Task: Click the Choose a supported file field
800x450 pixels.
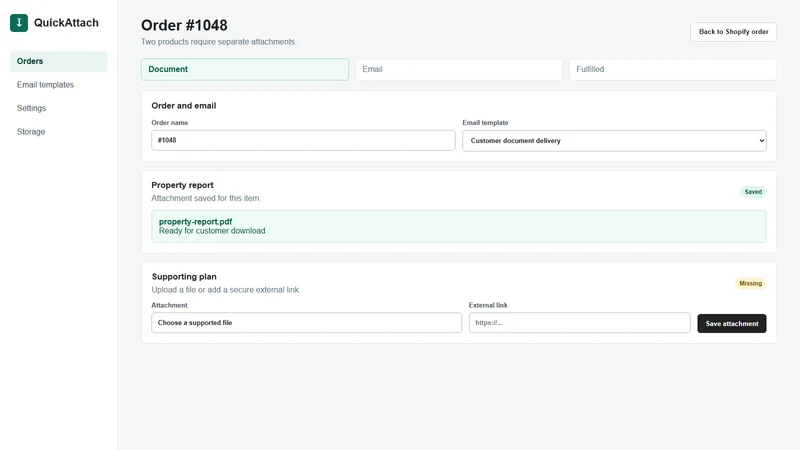Action: pyautogui.click(x=306, y=323)
